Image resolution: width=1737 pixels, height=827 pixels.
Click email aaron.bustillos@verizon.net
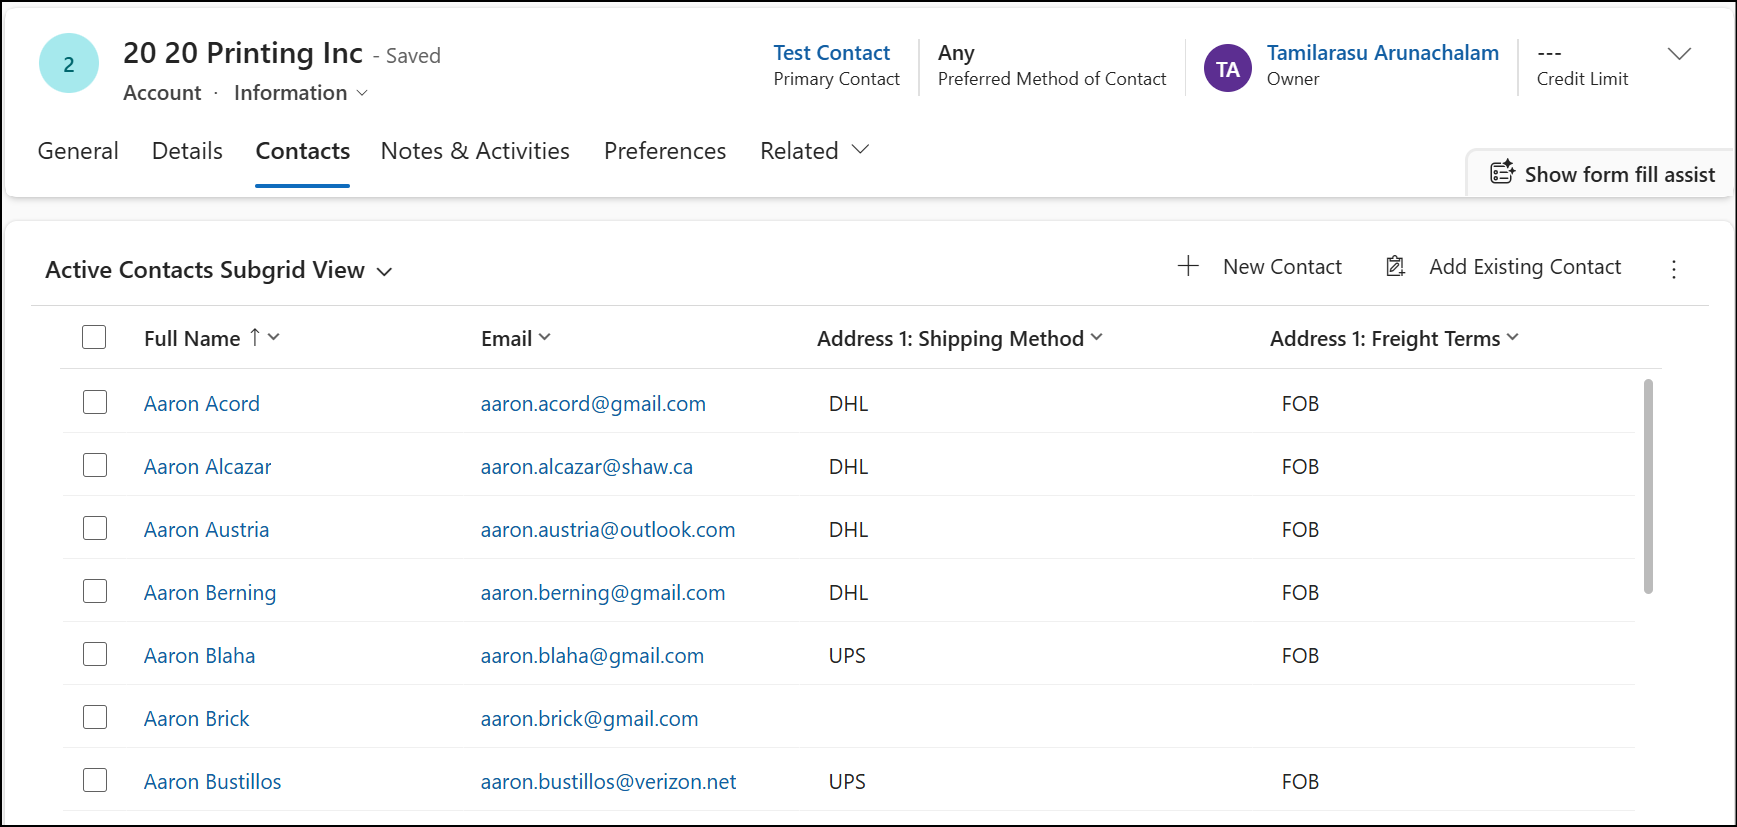tap(608, 781)
